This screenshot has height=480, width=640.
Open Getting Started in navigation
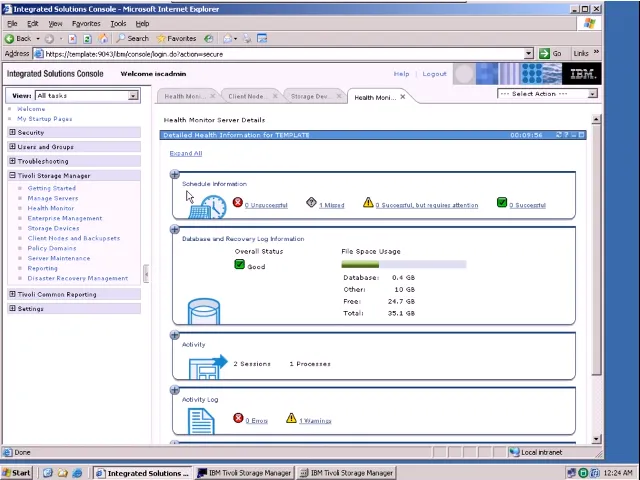tap(51, 188)
